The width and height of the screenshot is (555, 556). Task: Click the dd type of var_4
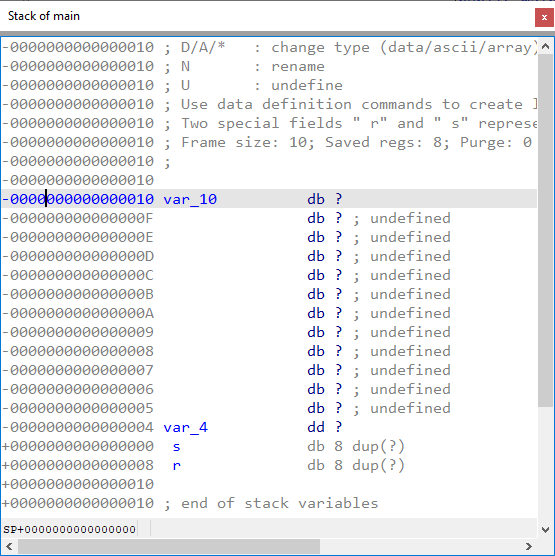pyautogui.click(x=316, y=427)
